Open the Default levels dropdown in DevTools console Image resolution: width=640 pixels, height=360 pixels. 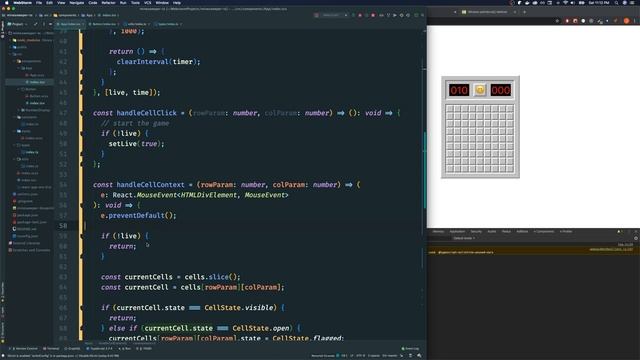pos(464,238)
